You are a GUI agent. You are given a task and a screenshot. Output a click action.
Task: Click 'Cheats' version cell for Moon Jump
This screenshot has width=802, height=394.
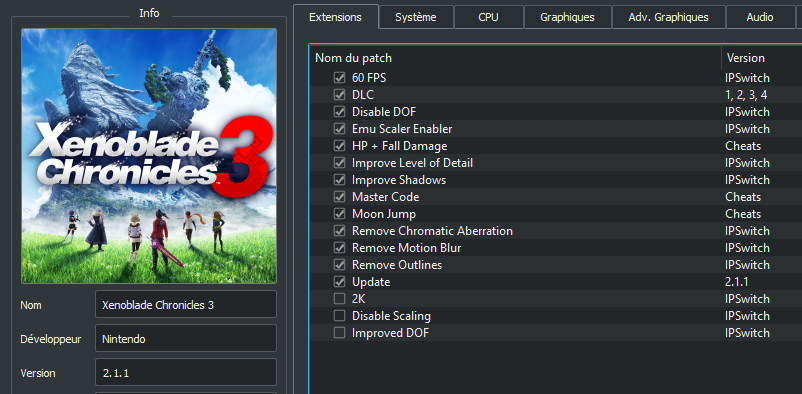coord(743,214)
